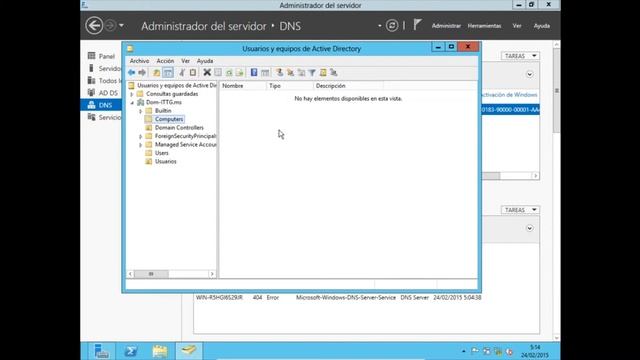
Task: Create a new group with the group icon
Action: (x=290, y=73)
